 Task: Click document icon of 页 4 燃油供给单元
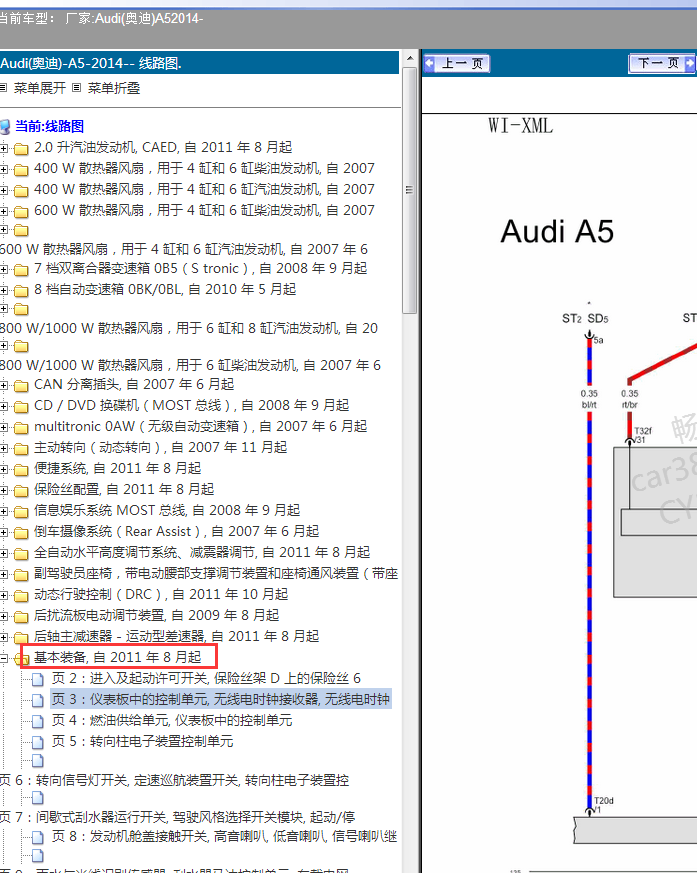[38, 722]
